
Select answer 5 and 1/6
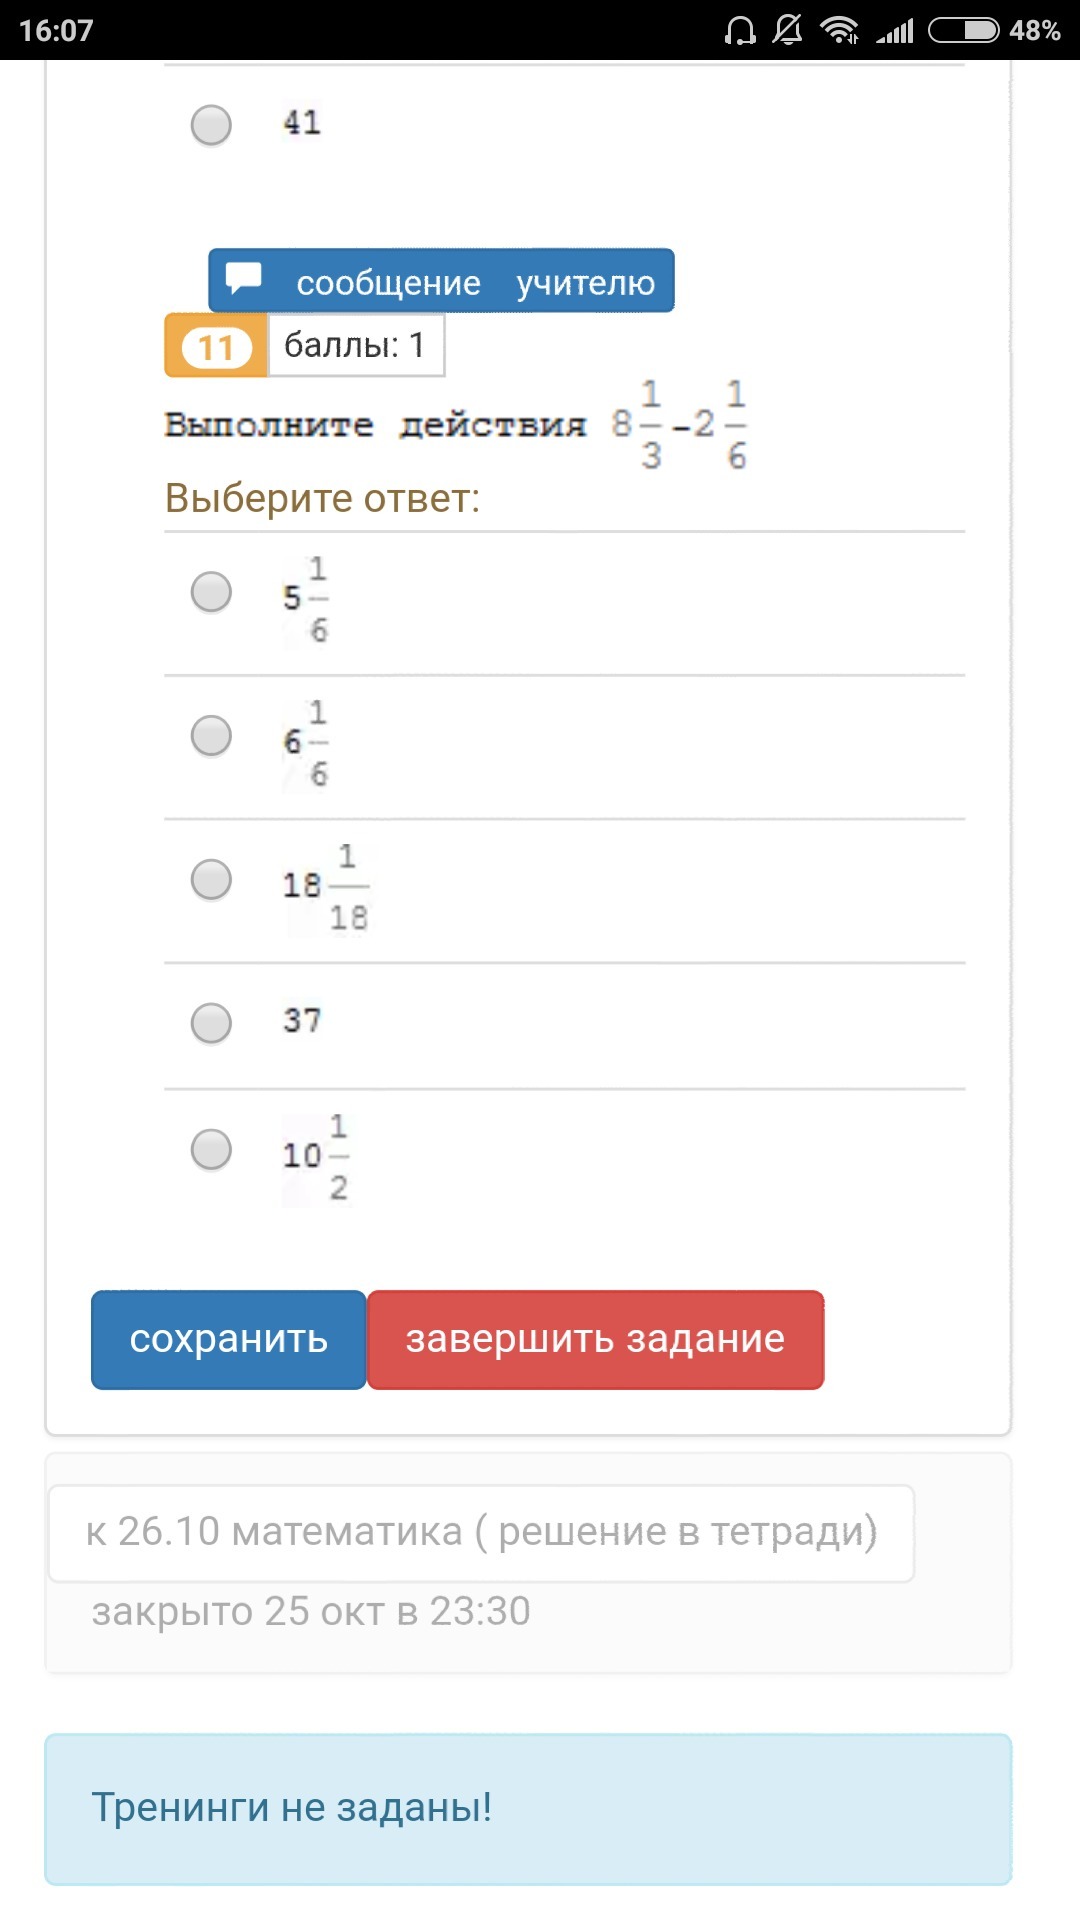click(x=211, y=592)
